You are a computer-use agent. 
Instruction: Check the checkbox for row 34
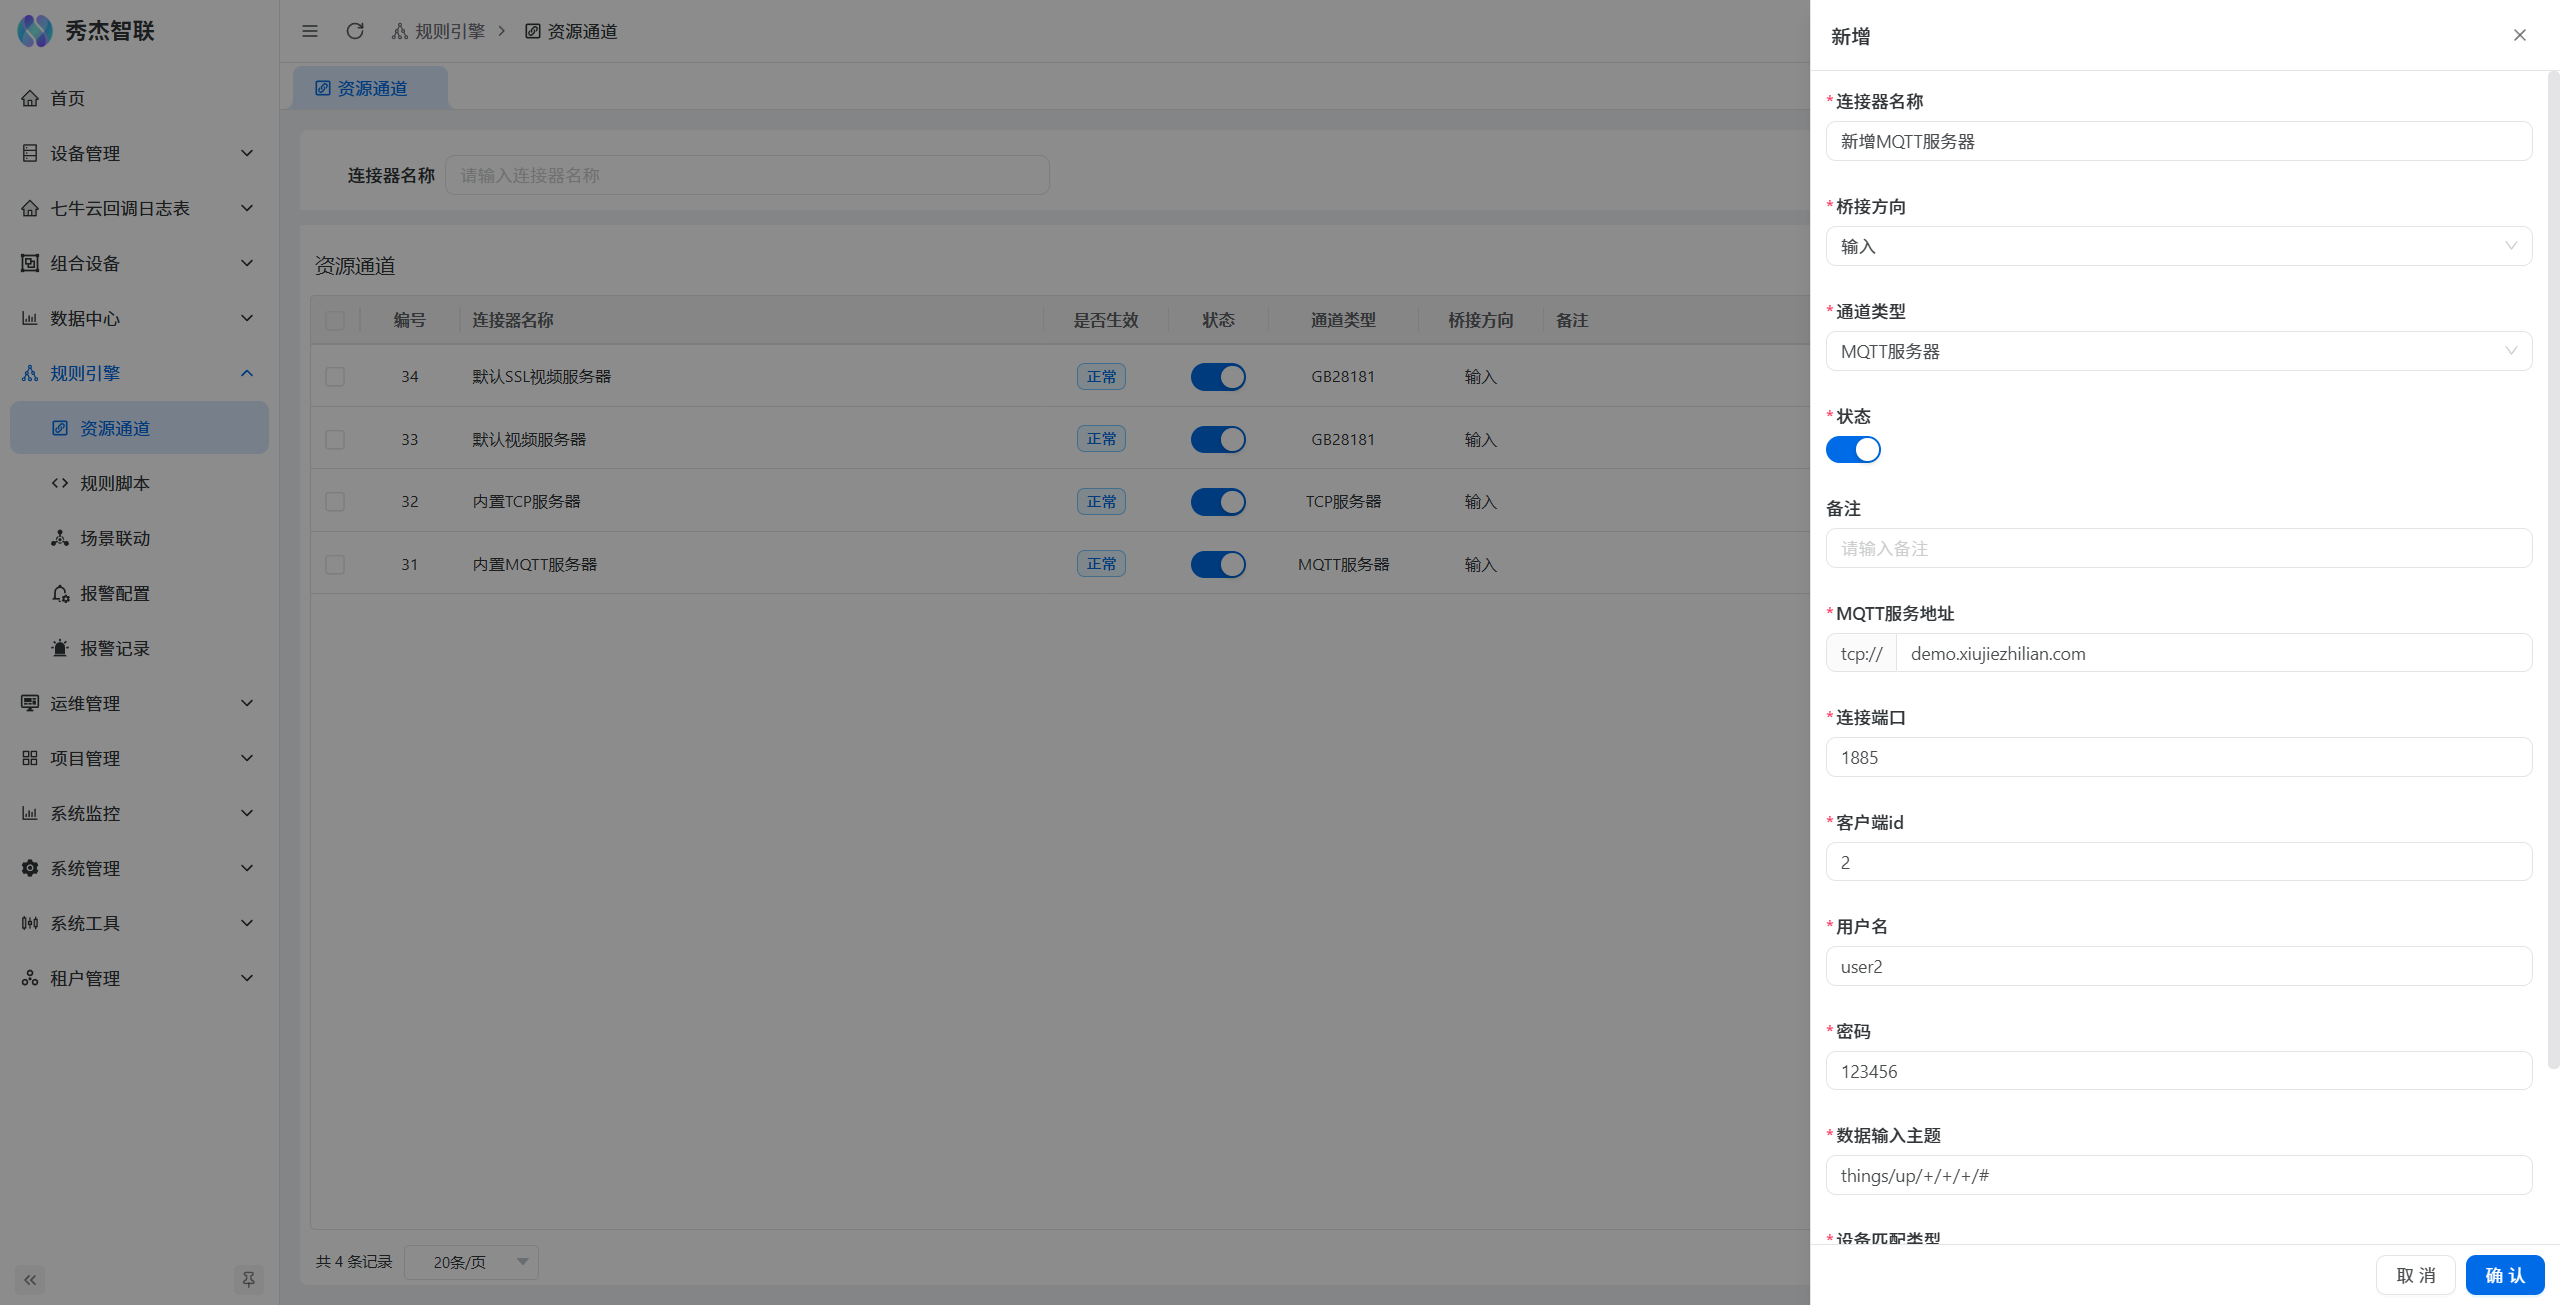[335, 377]
